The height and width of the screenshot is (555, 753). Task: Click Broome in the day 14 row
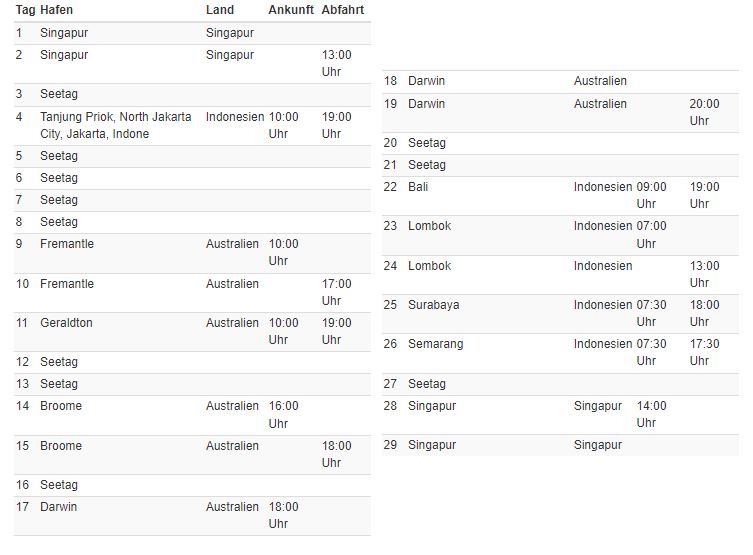point(61,406)
